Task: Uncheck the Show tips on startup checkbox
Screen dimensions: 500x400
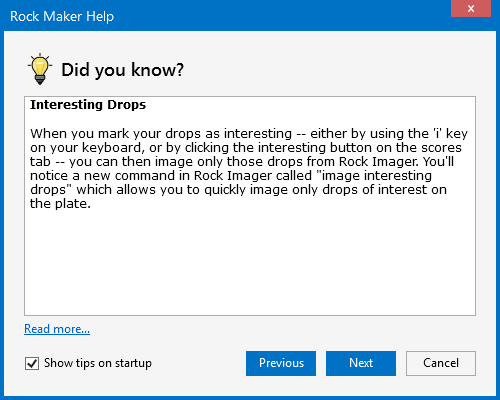Action: coord(32,363)
